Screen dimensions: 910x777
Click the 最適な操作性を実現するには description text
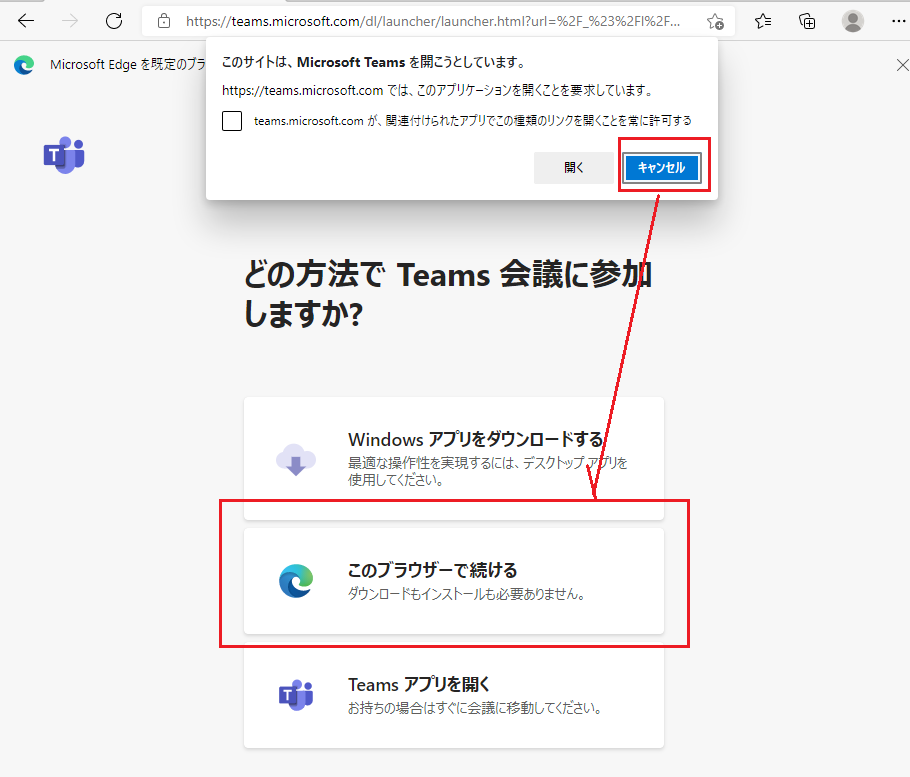pyautogui.click(x=488, y=471)
